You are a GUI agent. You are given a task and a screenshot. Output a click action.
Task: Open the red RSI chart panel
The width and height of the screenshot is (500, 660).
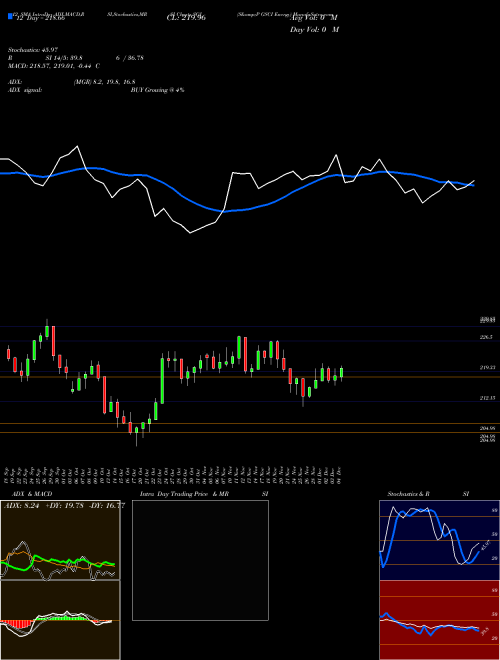point(440,620)
